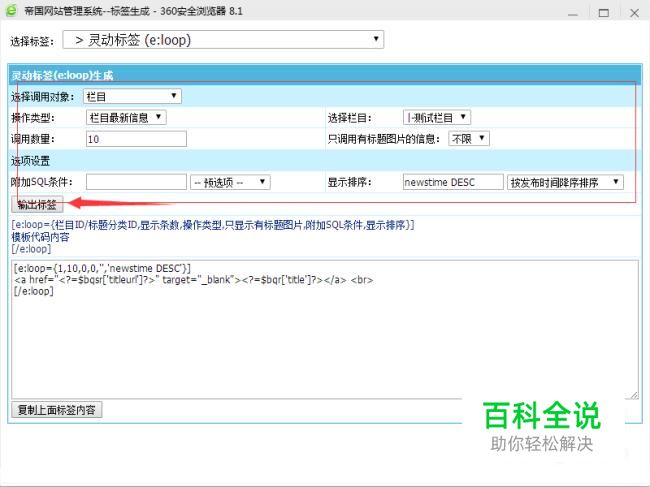Click the 选择调用对象: label
The height and width of the screenshot is (487, 650).
pyautogui.click(x=43, y=97)
